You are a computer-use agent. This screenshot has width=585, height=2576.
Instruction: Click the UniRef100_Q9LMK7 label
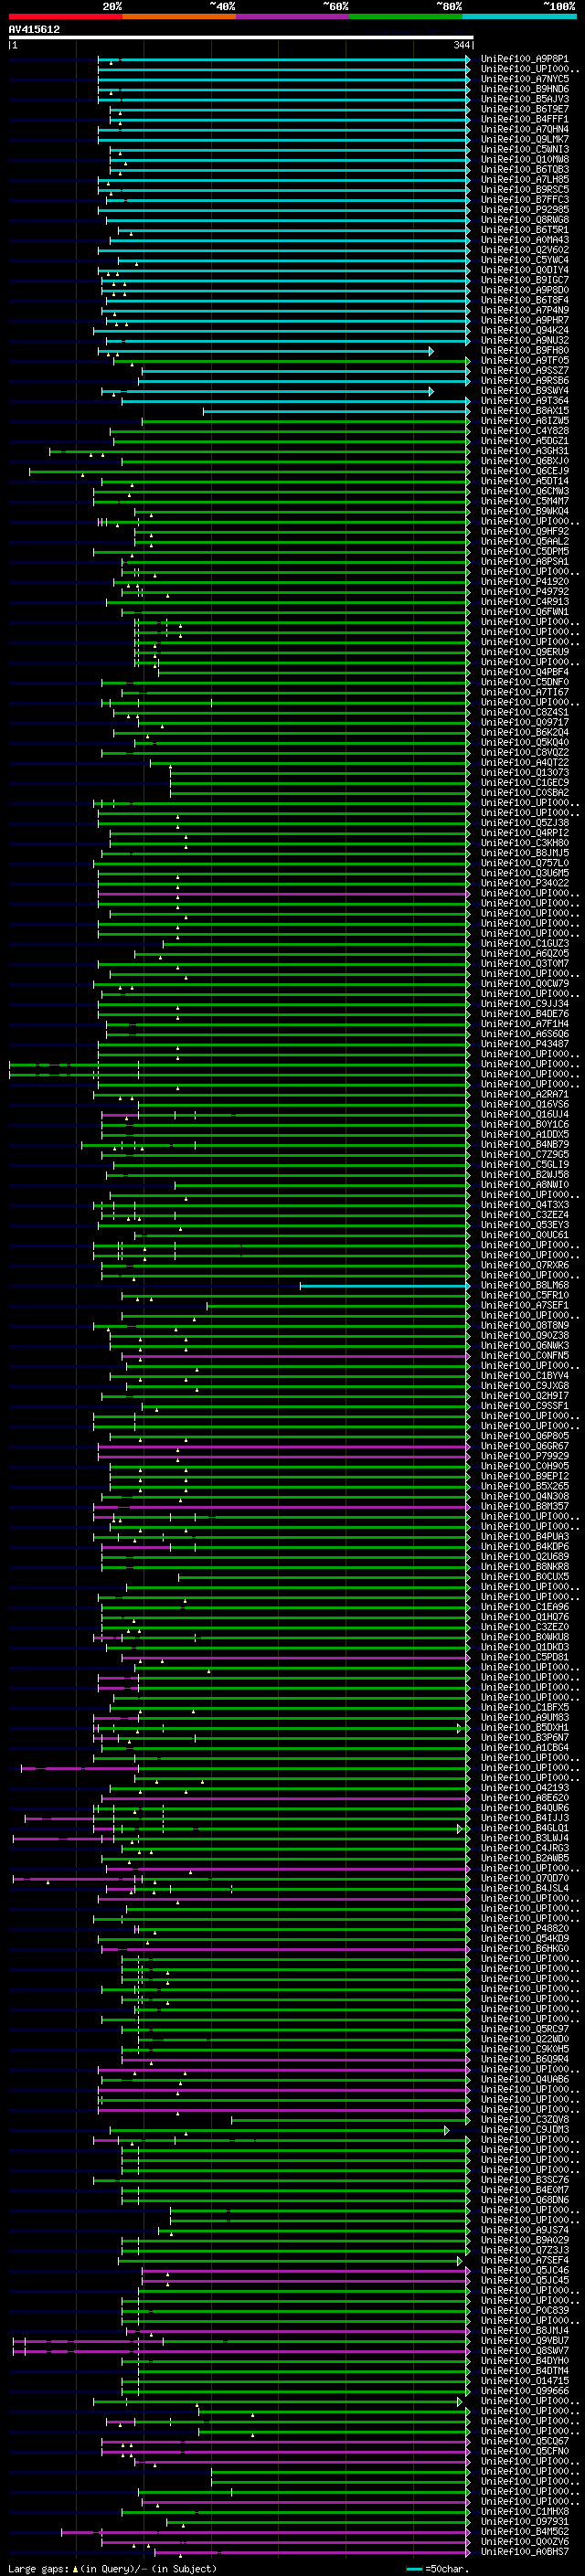click(x=525, y=139)
